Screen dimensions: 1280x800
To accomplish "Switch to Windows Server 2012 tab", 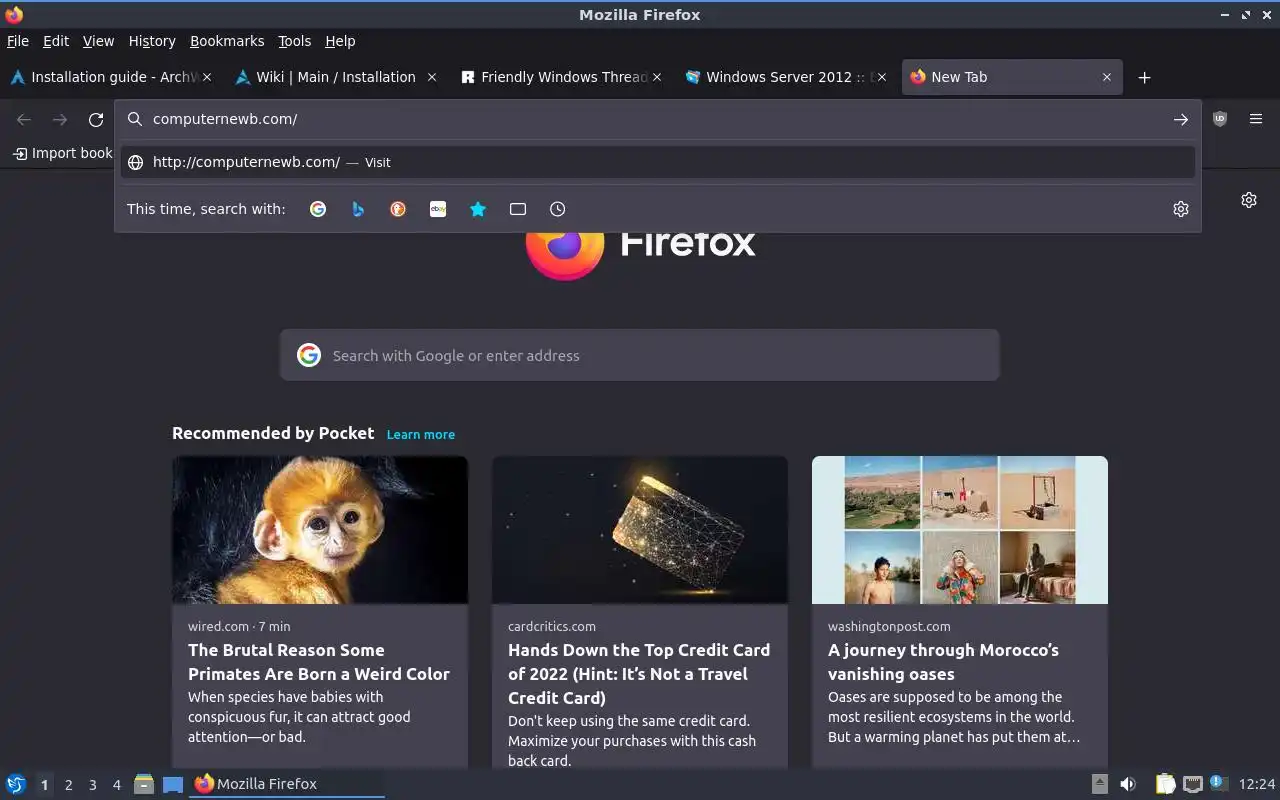I will click(785, 77).
